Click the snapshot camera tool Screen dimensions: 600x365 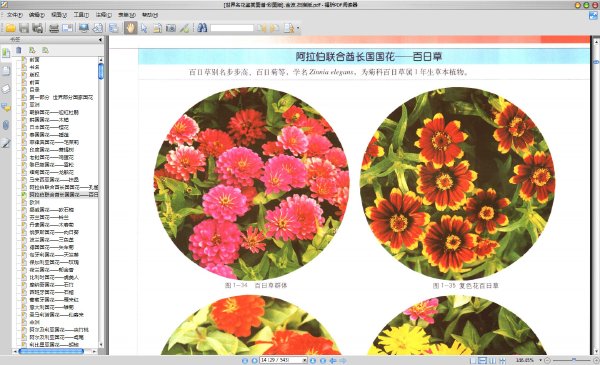point(171,28)
